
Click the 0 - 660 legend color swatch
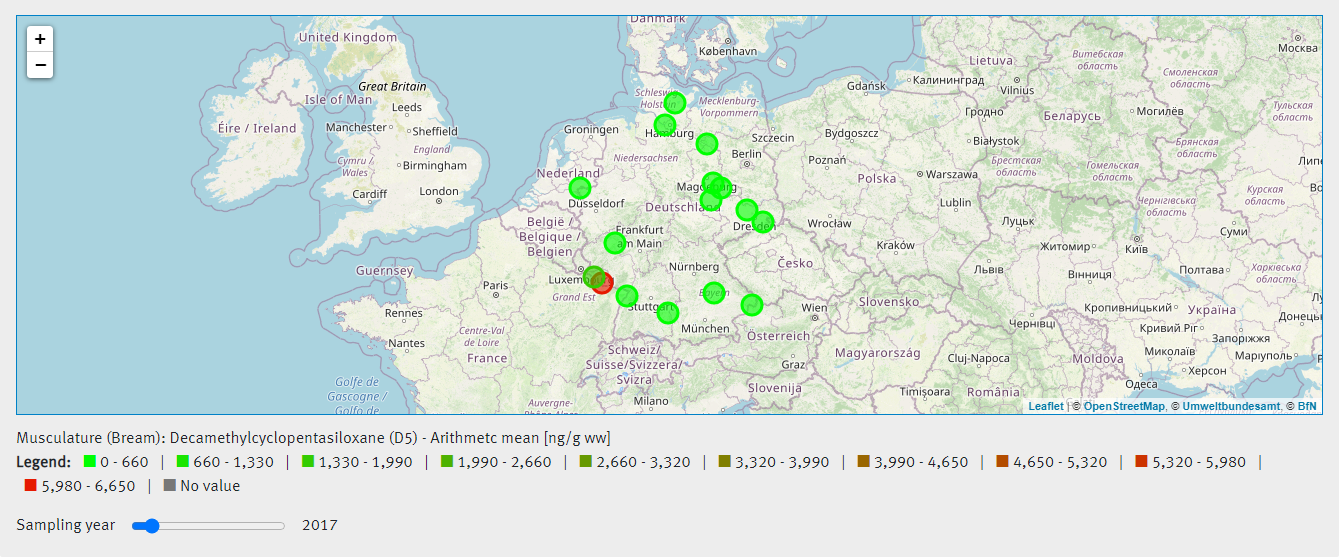pyautogui.click(x=90, y=462)
